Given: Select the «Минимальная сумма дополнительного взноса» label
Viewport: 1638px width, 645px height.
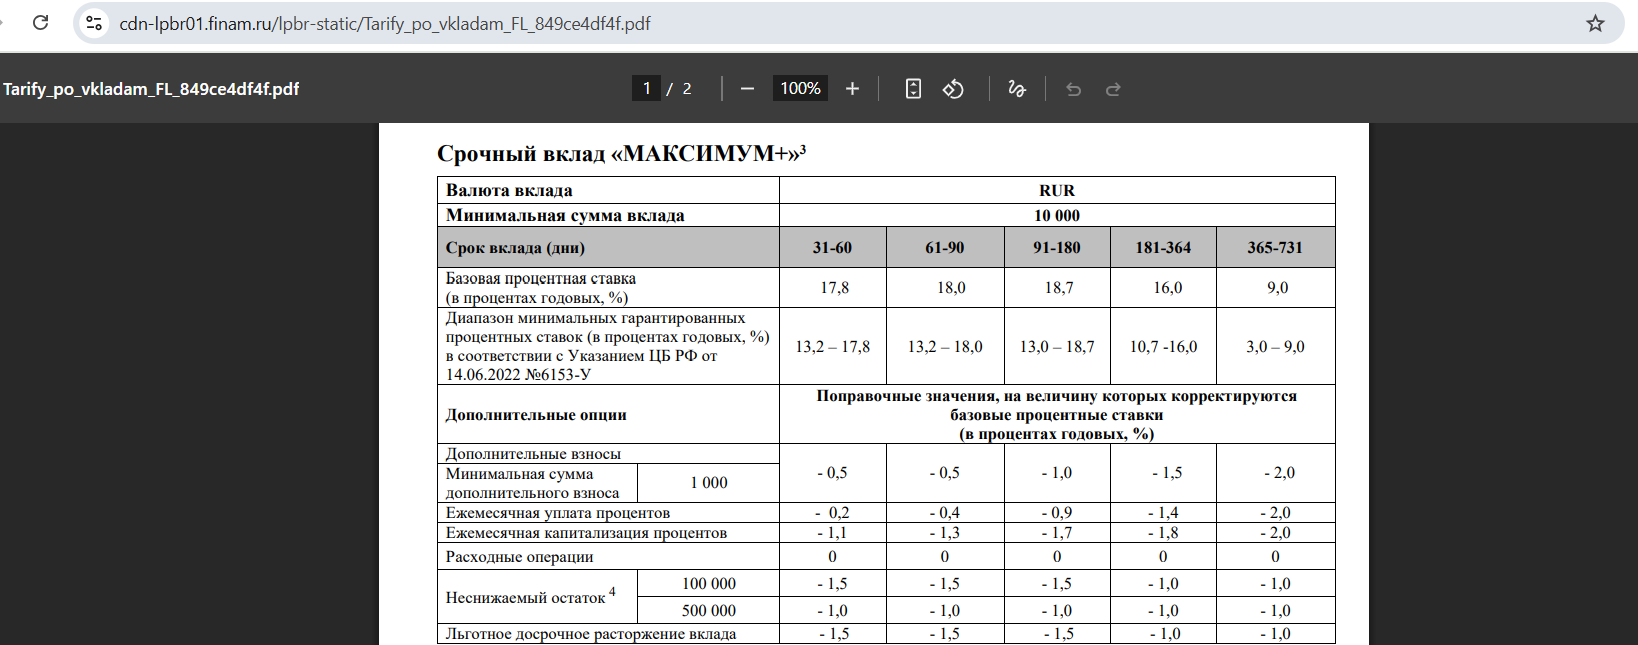Looking at the screenshot, I should [x=533, y=483].
